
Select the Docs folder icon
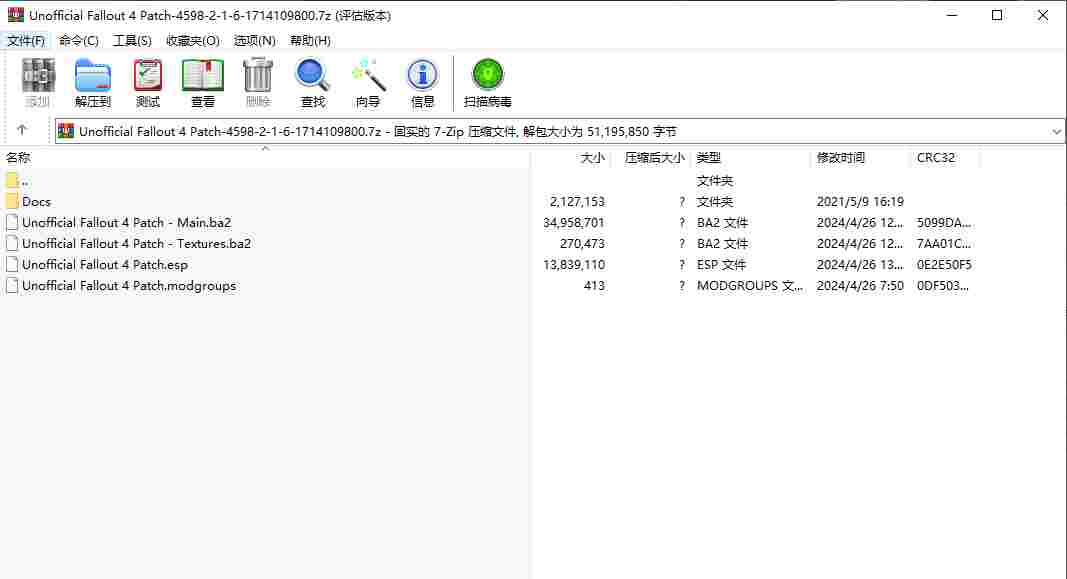tap(12, 201)
